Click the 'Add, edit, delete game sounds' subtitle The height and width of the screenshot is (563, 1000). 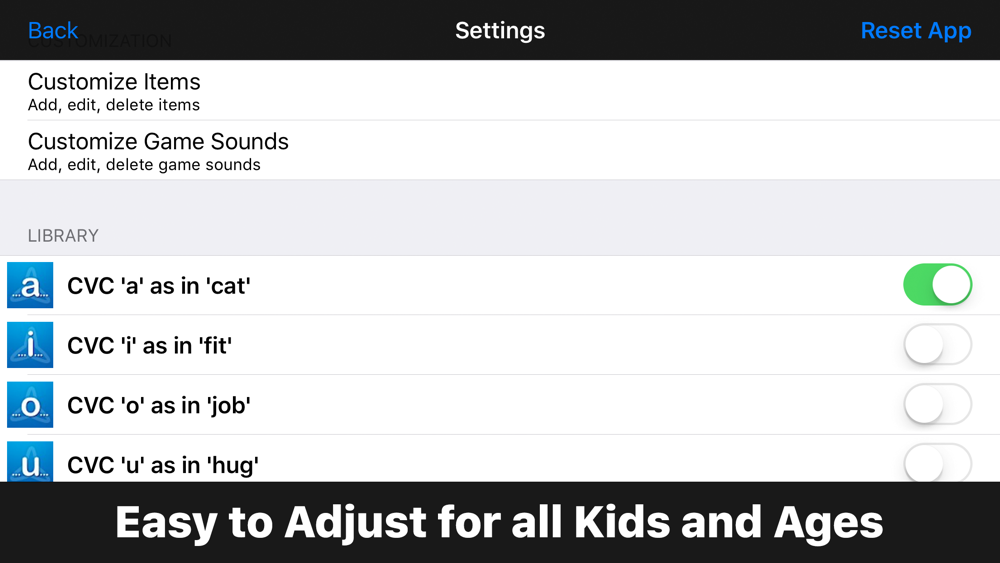(x=144, y=165)
